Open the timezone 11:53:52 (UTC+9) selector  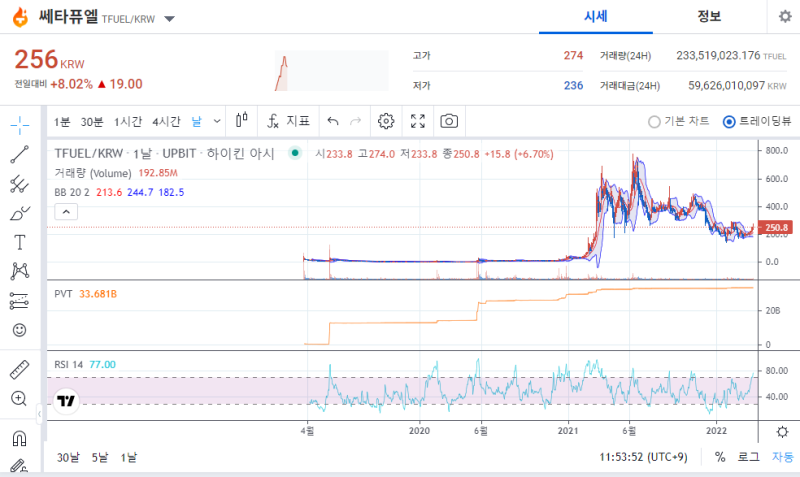pos(643,457)
